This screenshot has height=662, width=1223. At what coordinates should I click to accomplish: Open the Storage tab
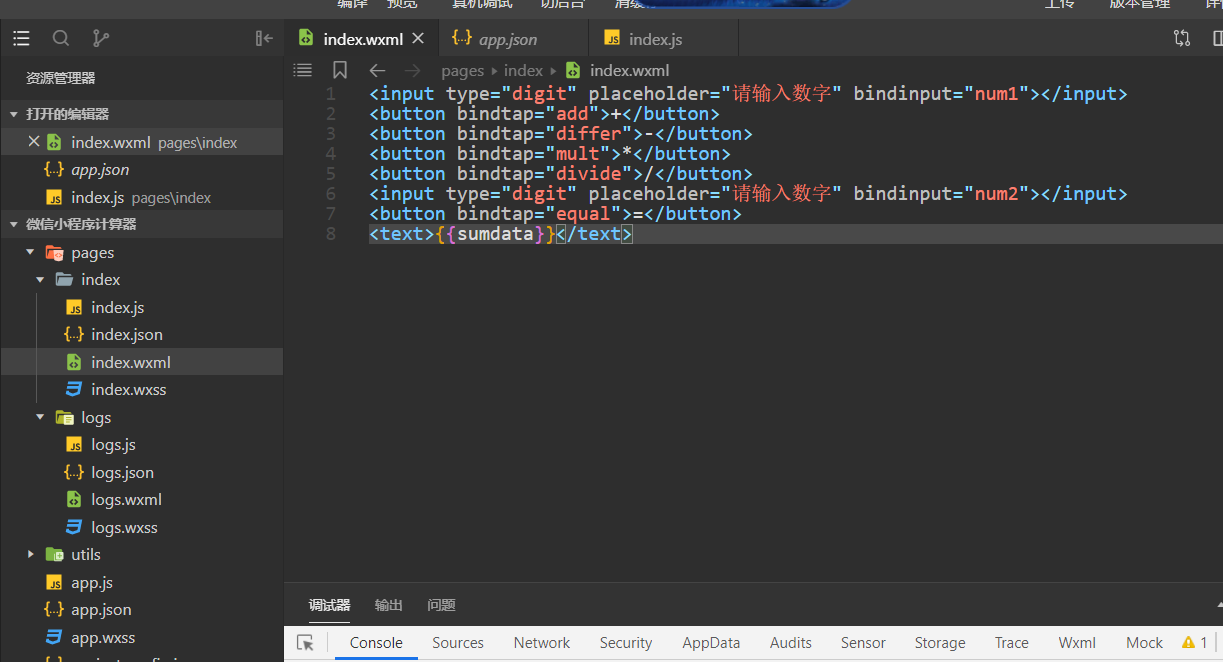pyautogui.click(x=940, y=643)
